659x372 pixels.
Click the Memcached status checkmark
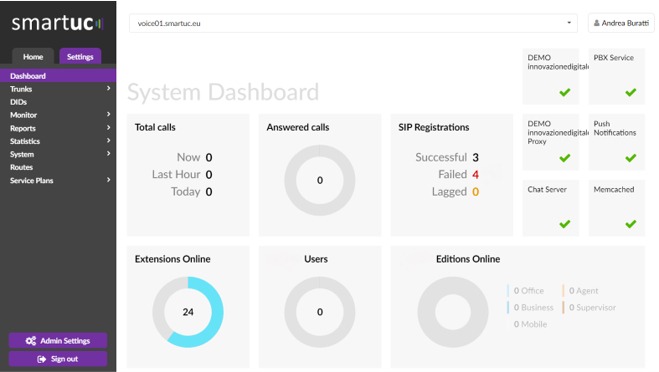click(630, 224)
